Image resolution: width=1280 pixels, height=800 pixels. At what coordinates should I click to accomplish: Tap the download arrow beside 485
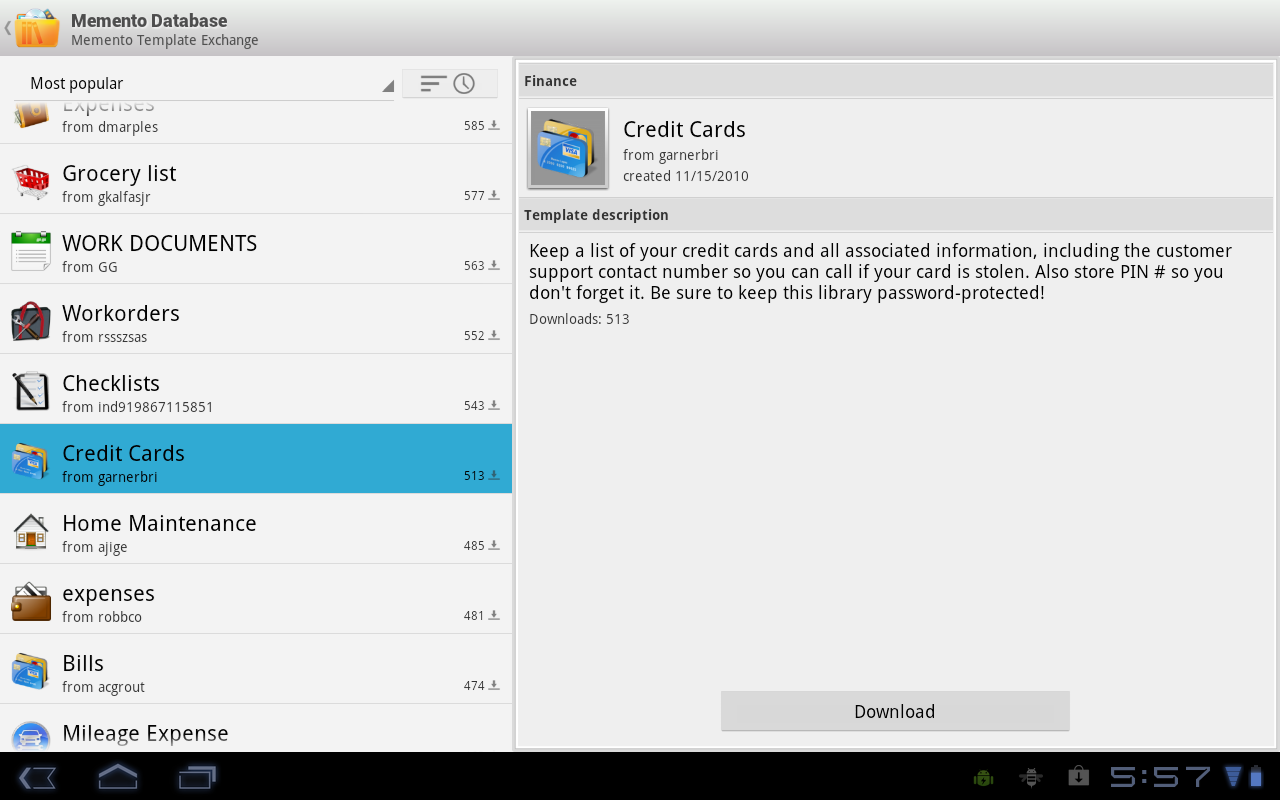[x=494, y=546]
